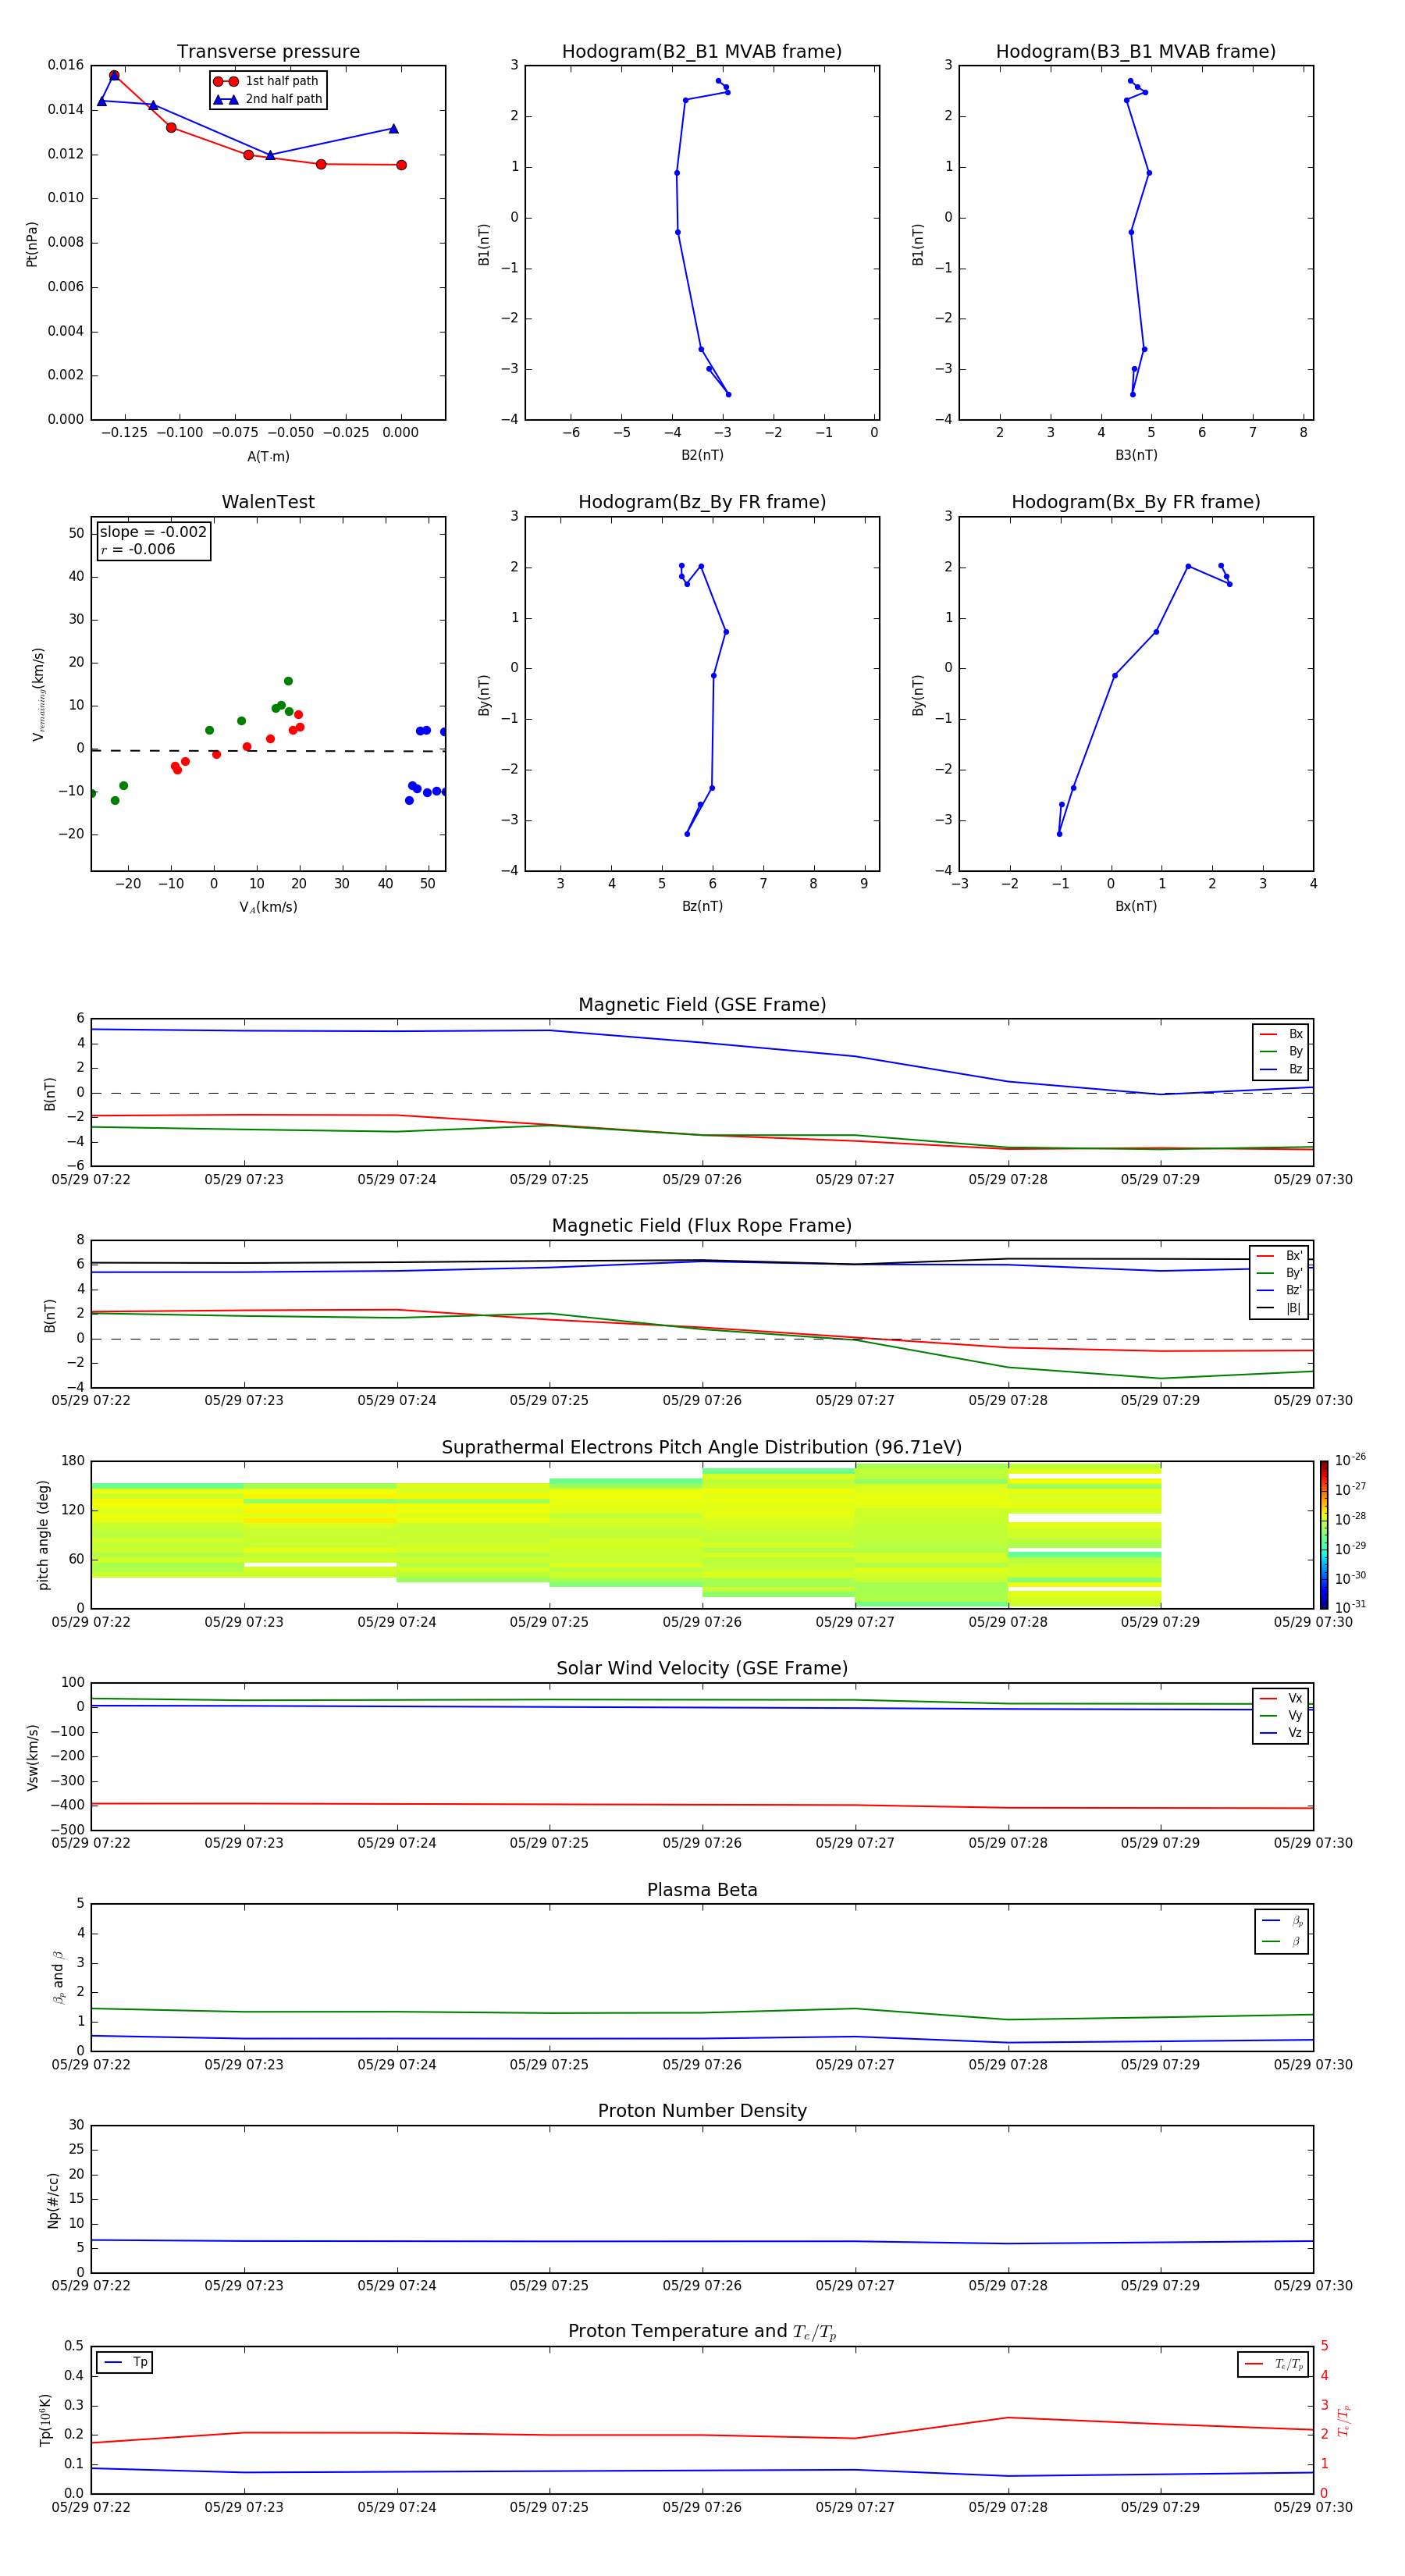Select the "β" plasma beta legend entry

(1282, 1941)
